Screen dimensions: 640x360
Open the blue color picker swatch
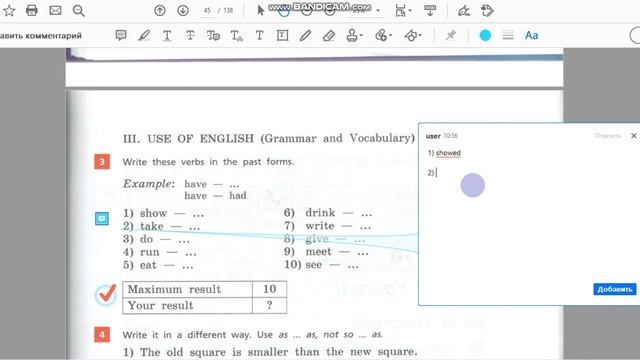[x=485, y=36]
